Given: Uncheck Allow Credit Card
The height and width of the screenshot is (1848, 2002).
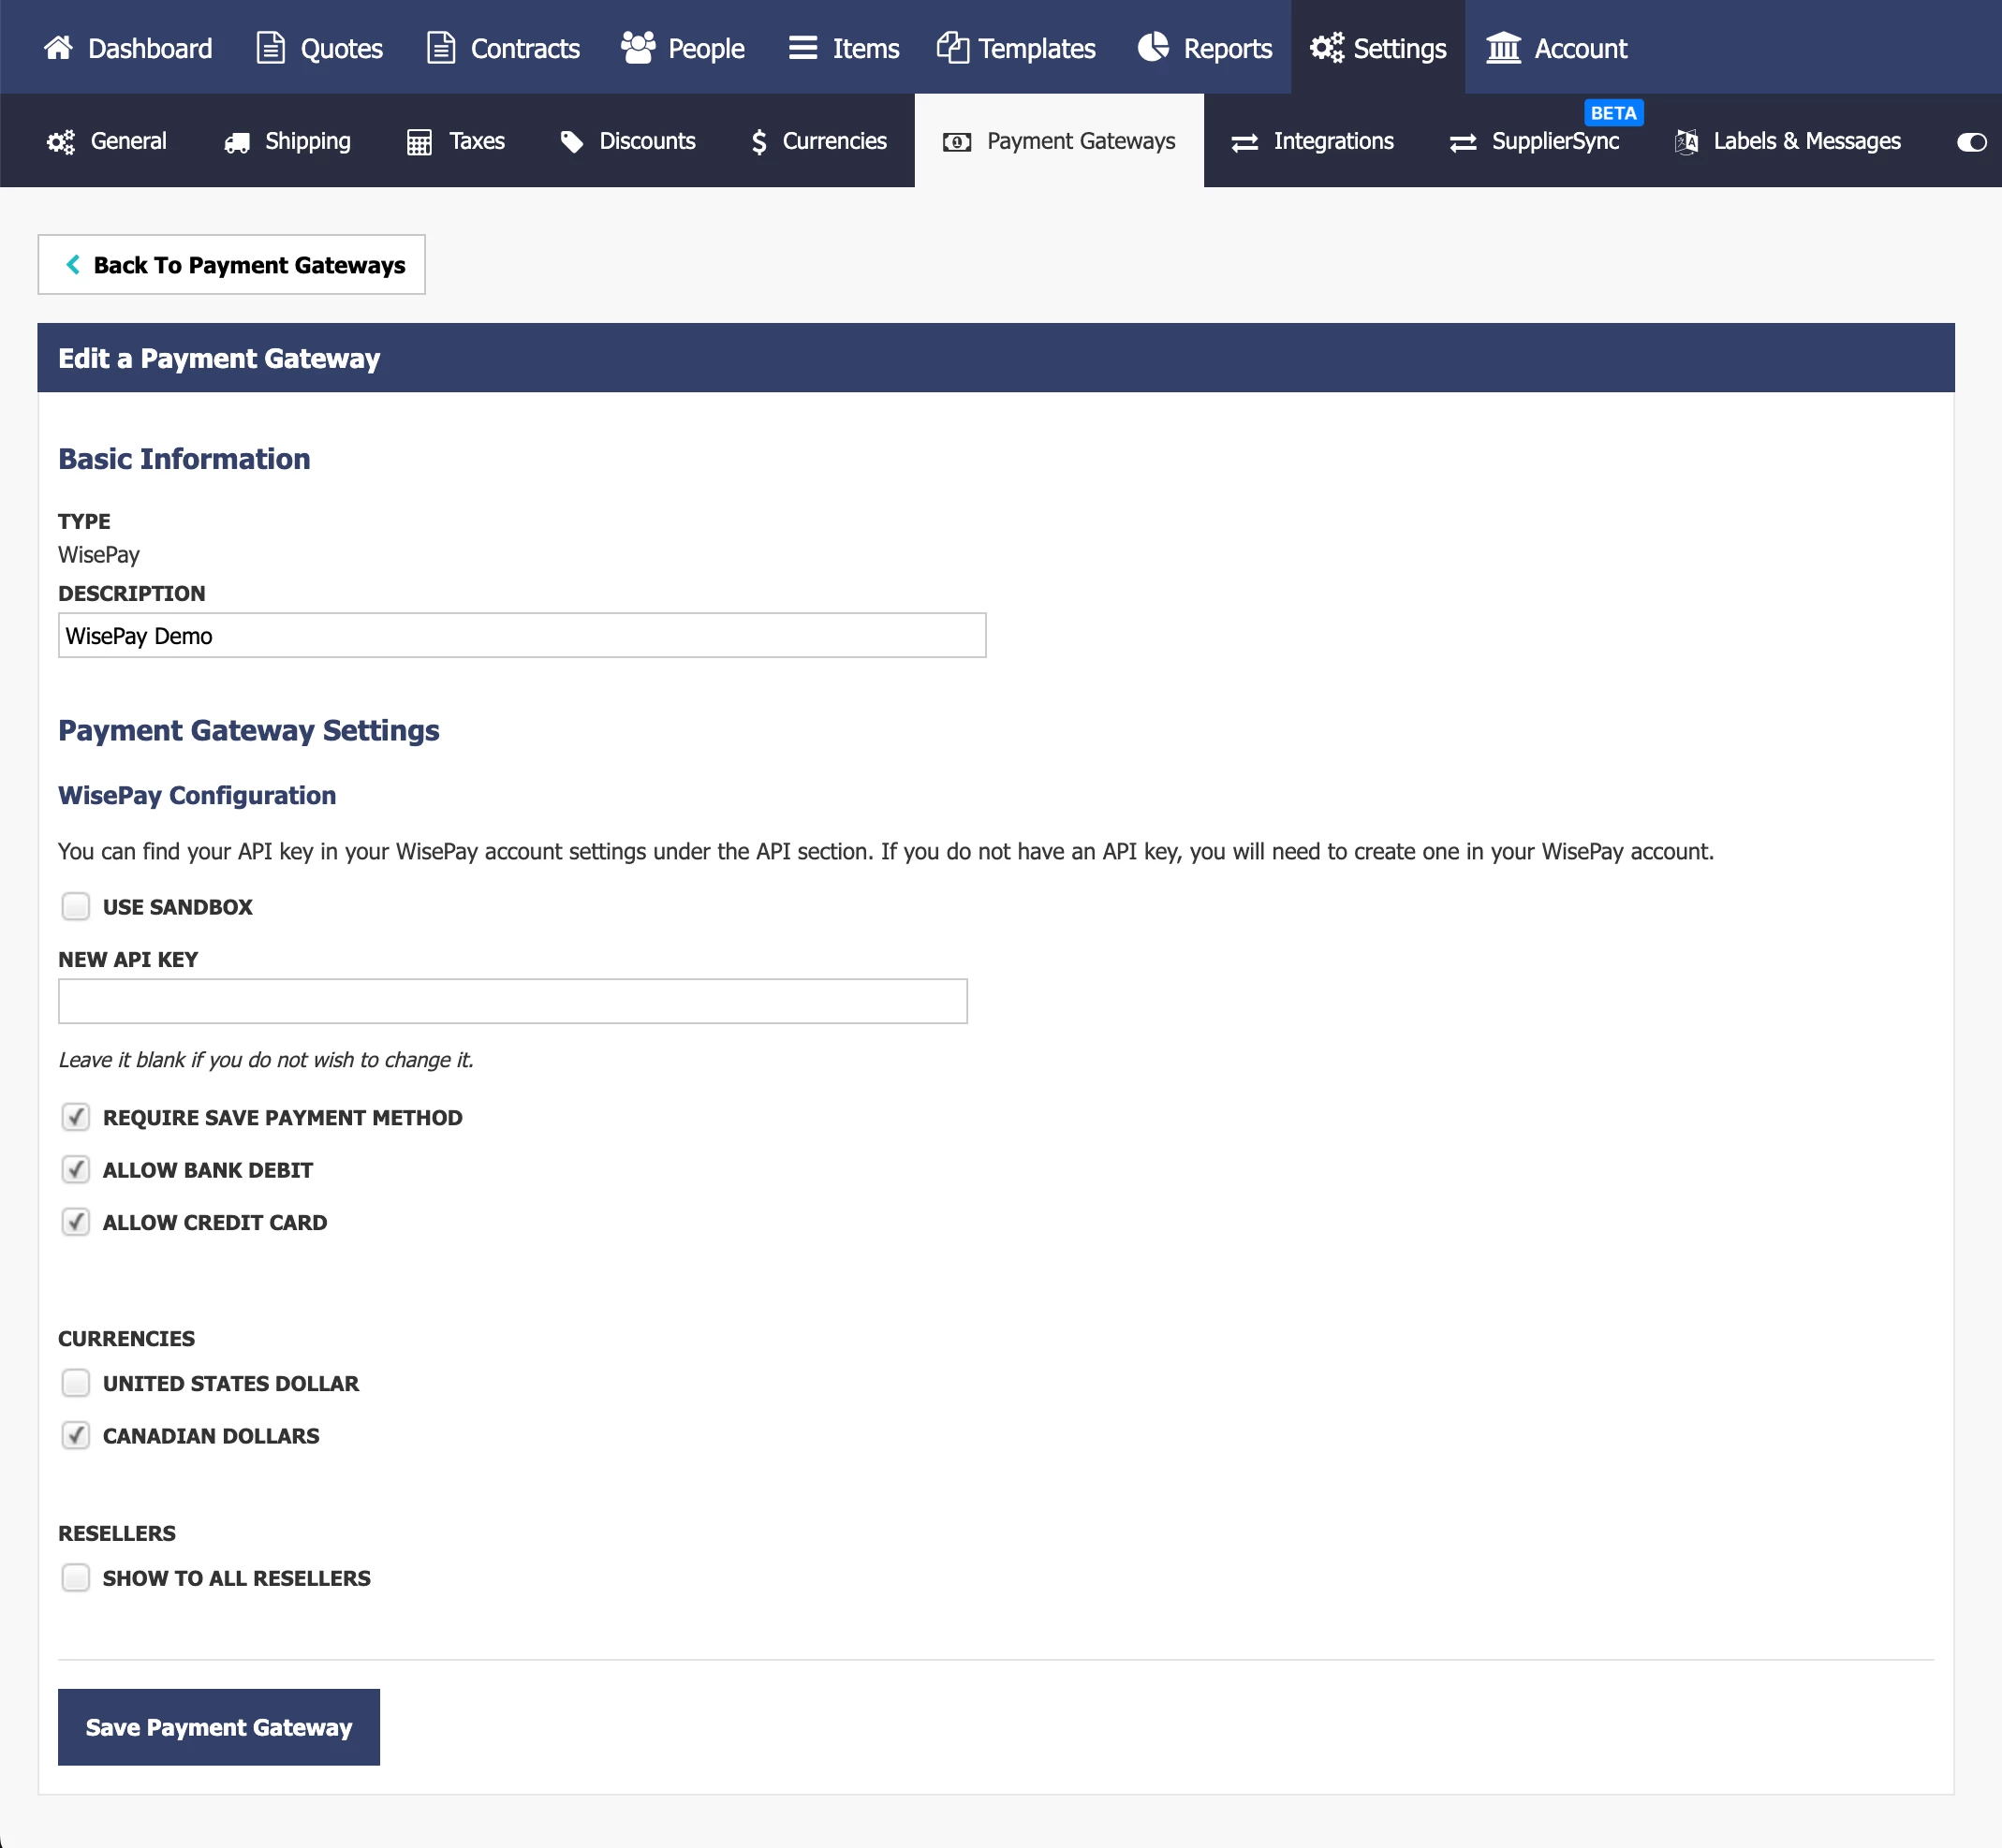Looking at the screenshot, I should 75,1222.
